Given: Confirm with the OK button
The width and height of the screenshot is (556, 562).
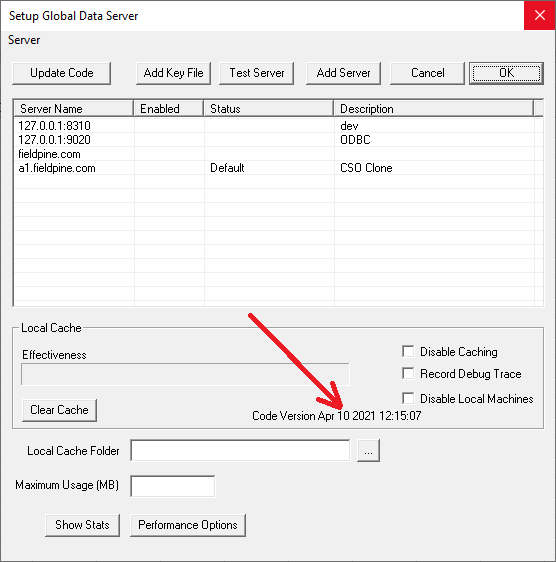Looking at the screenshot, I should (507, 73).
